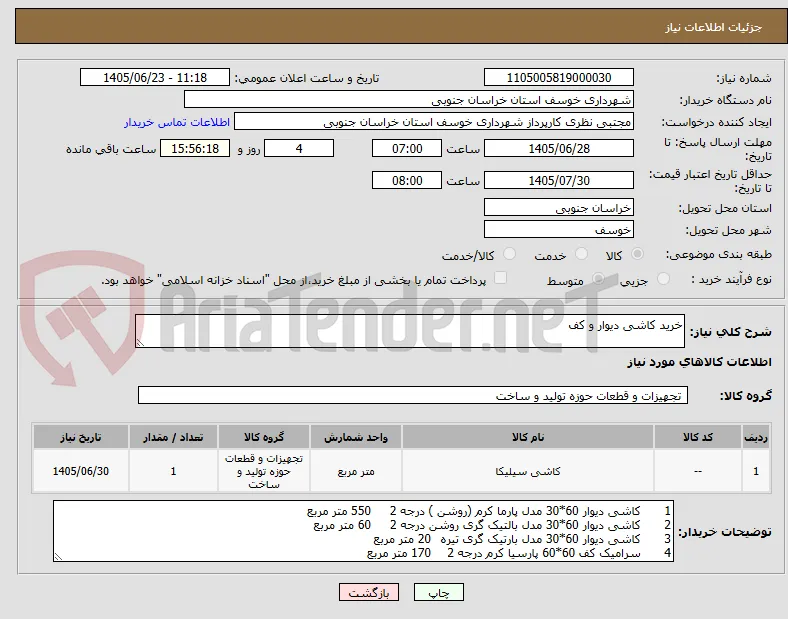788x619 pixels.
Task: Select the کالا/خدمت radio button
Action: pos(510,254)
